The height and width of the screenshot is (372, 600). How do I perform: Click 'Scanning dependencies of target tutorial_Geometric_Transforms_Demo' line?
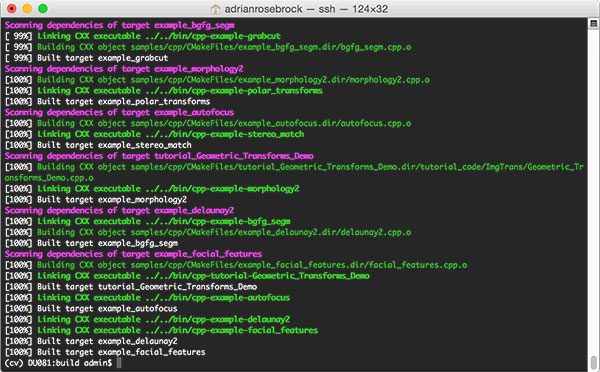159,156
